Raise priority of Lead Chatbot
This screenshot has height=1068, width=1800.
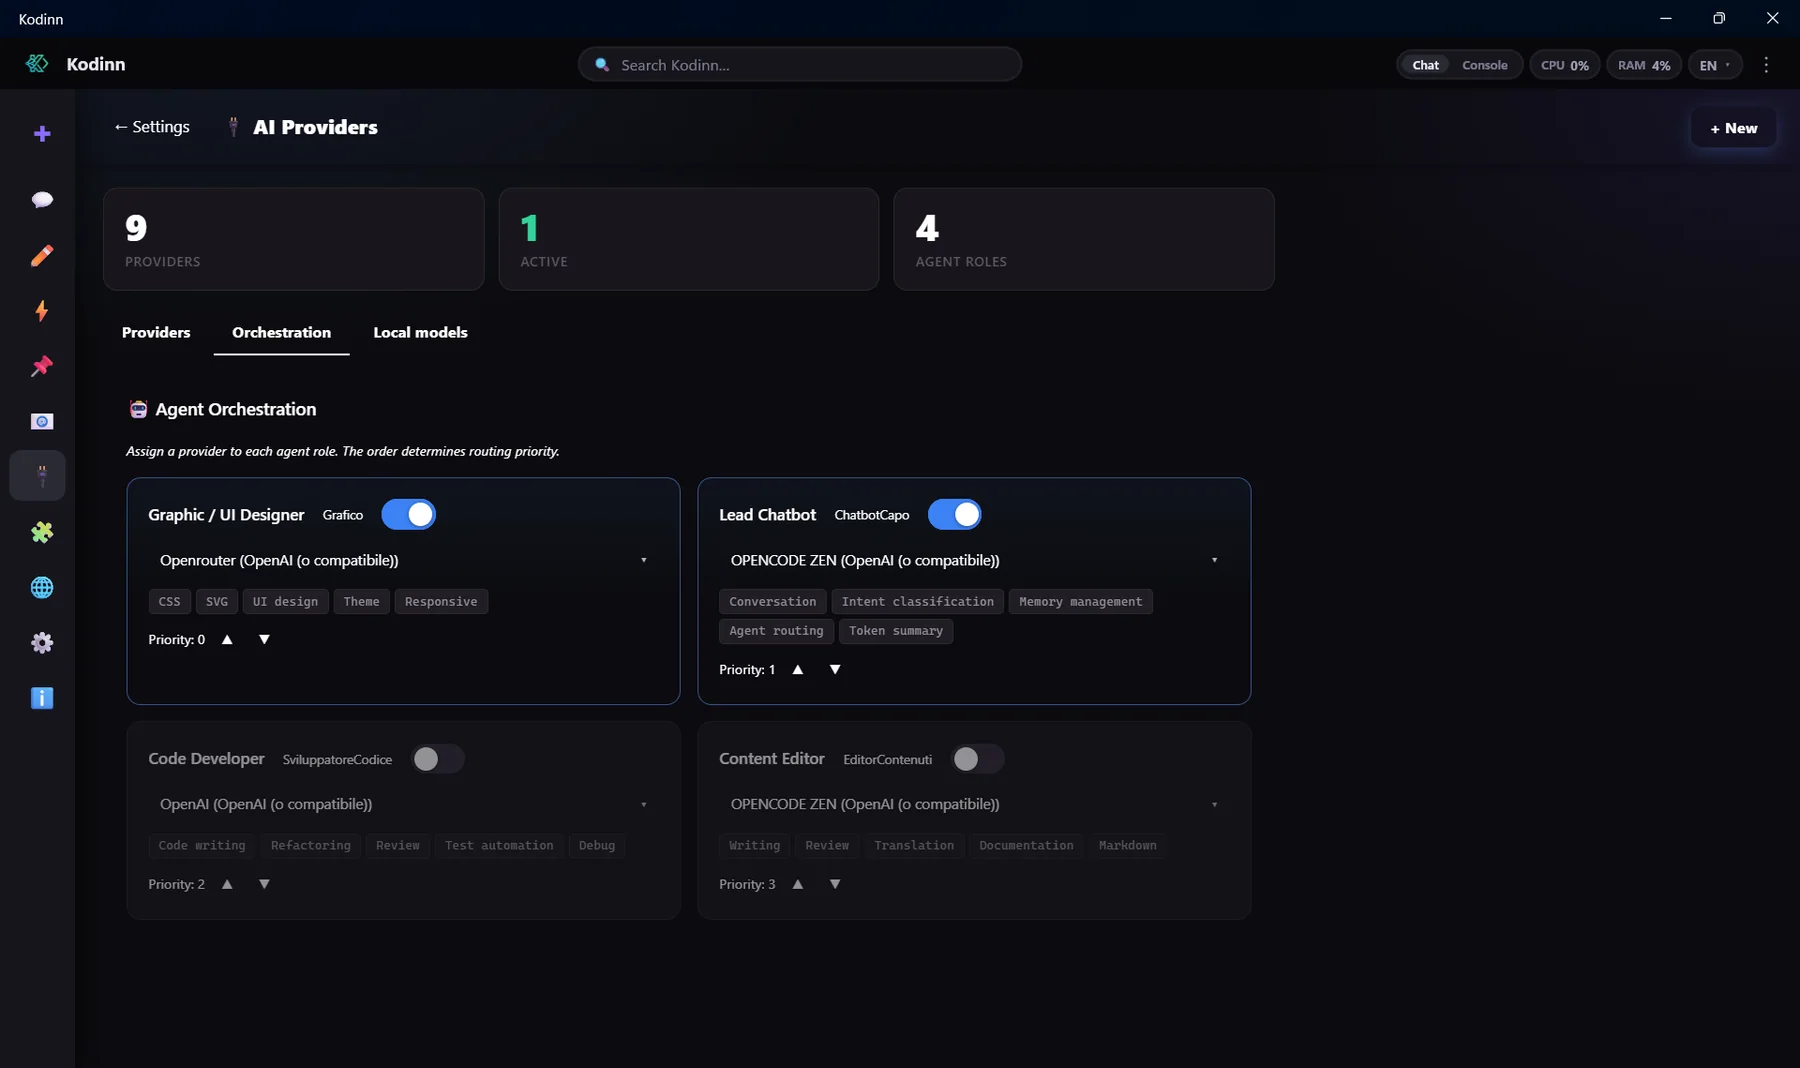[798, 670]
